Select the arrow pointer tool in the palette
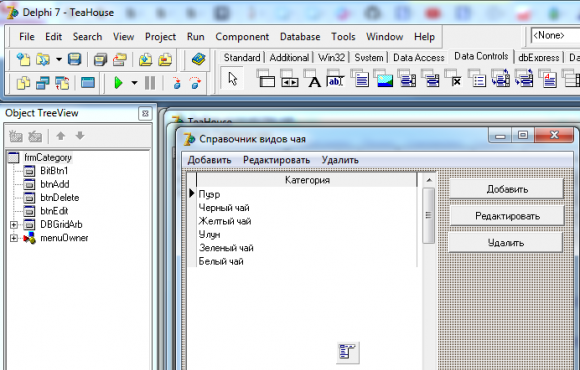Screen dimensions: 580x370 pos(232,78)
